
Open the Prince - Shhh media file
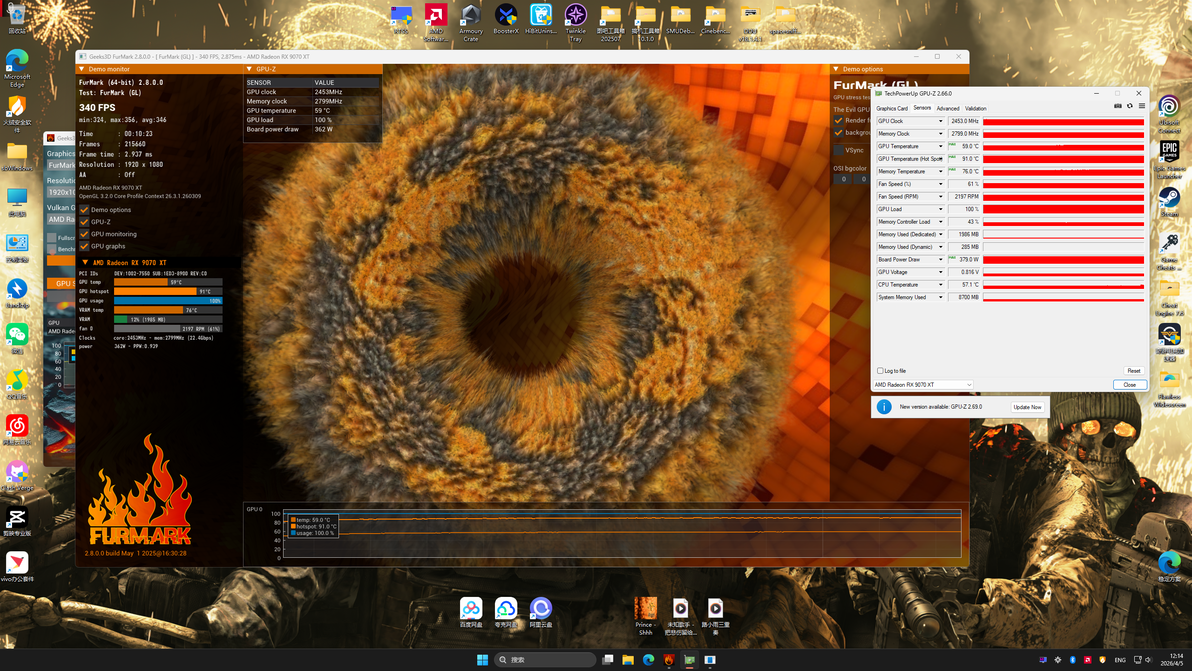[645, 616]
